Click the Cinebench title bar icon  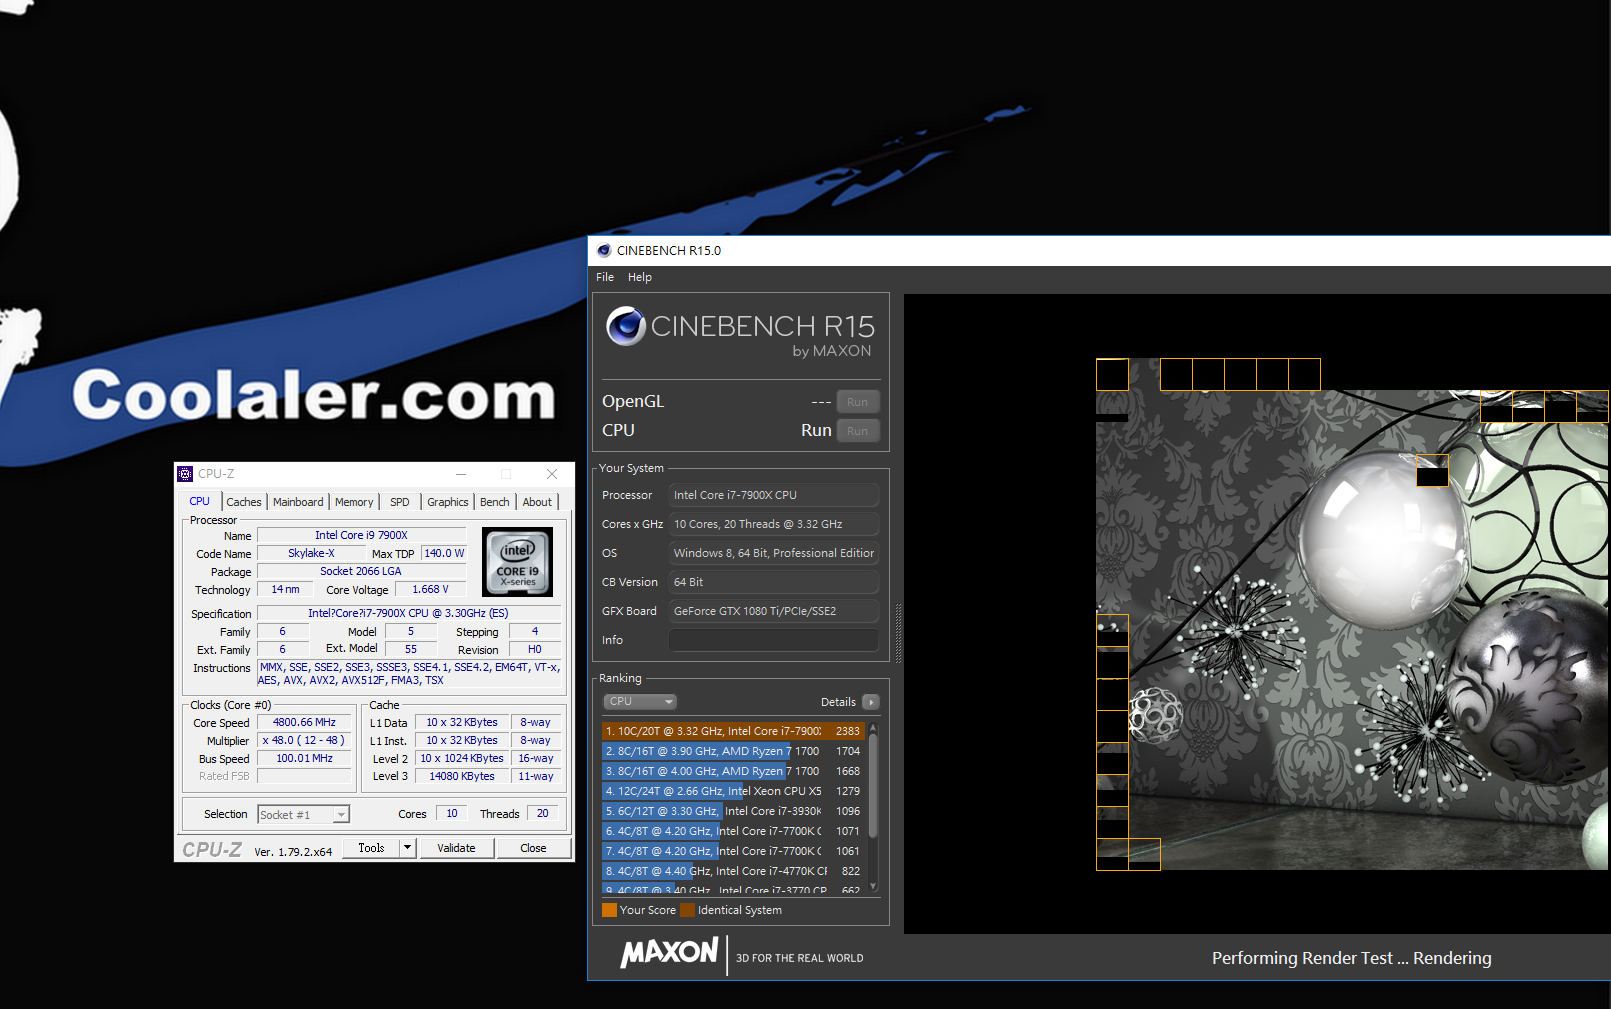604,251
